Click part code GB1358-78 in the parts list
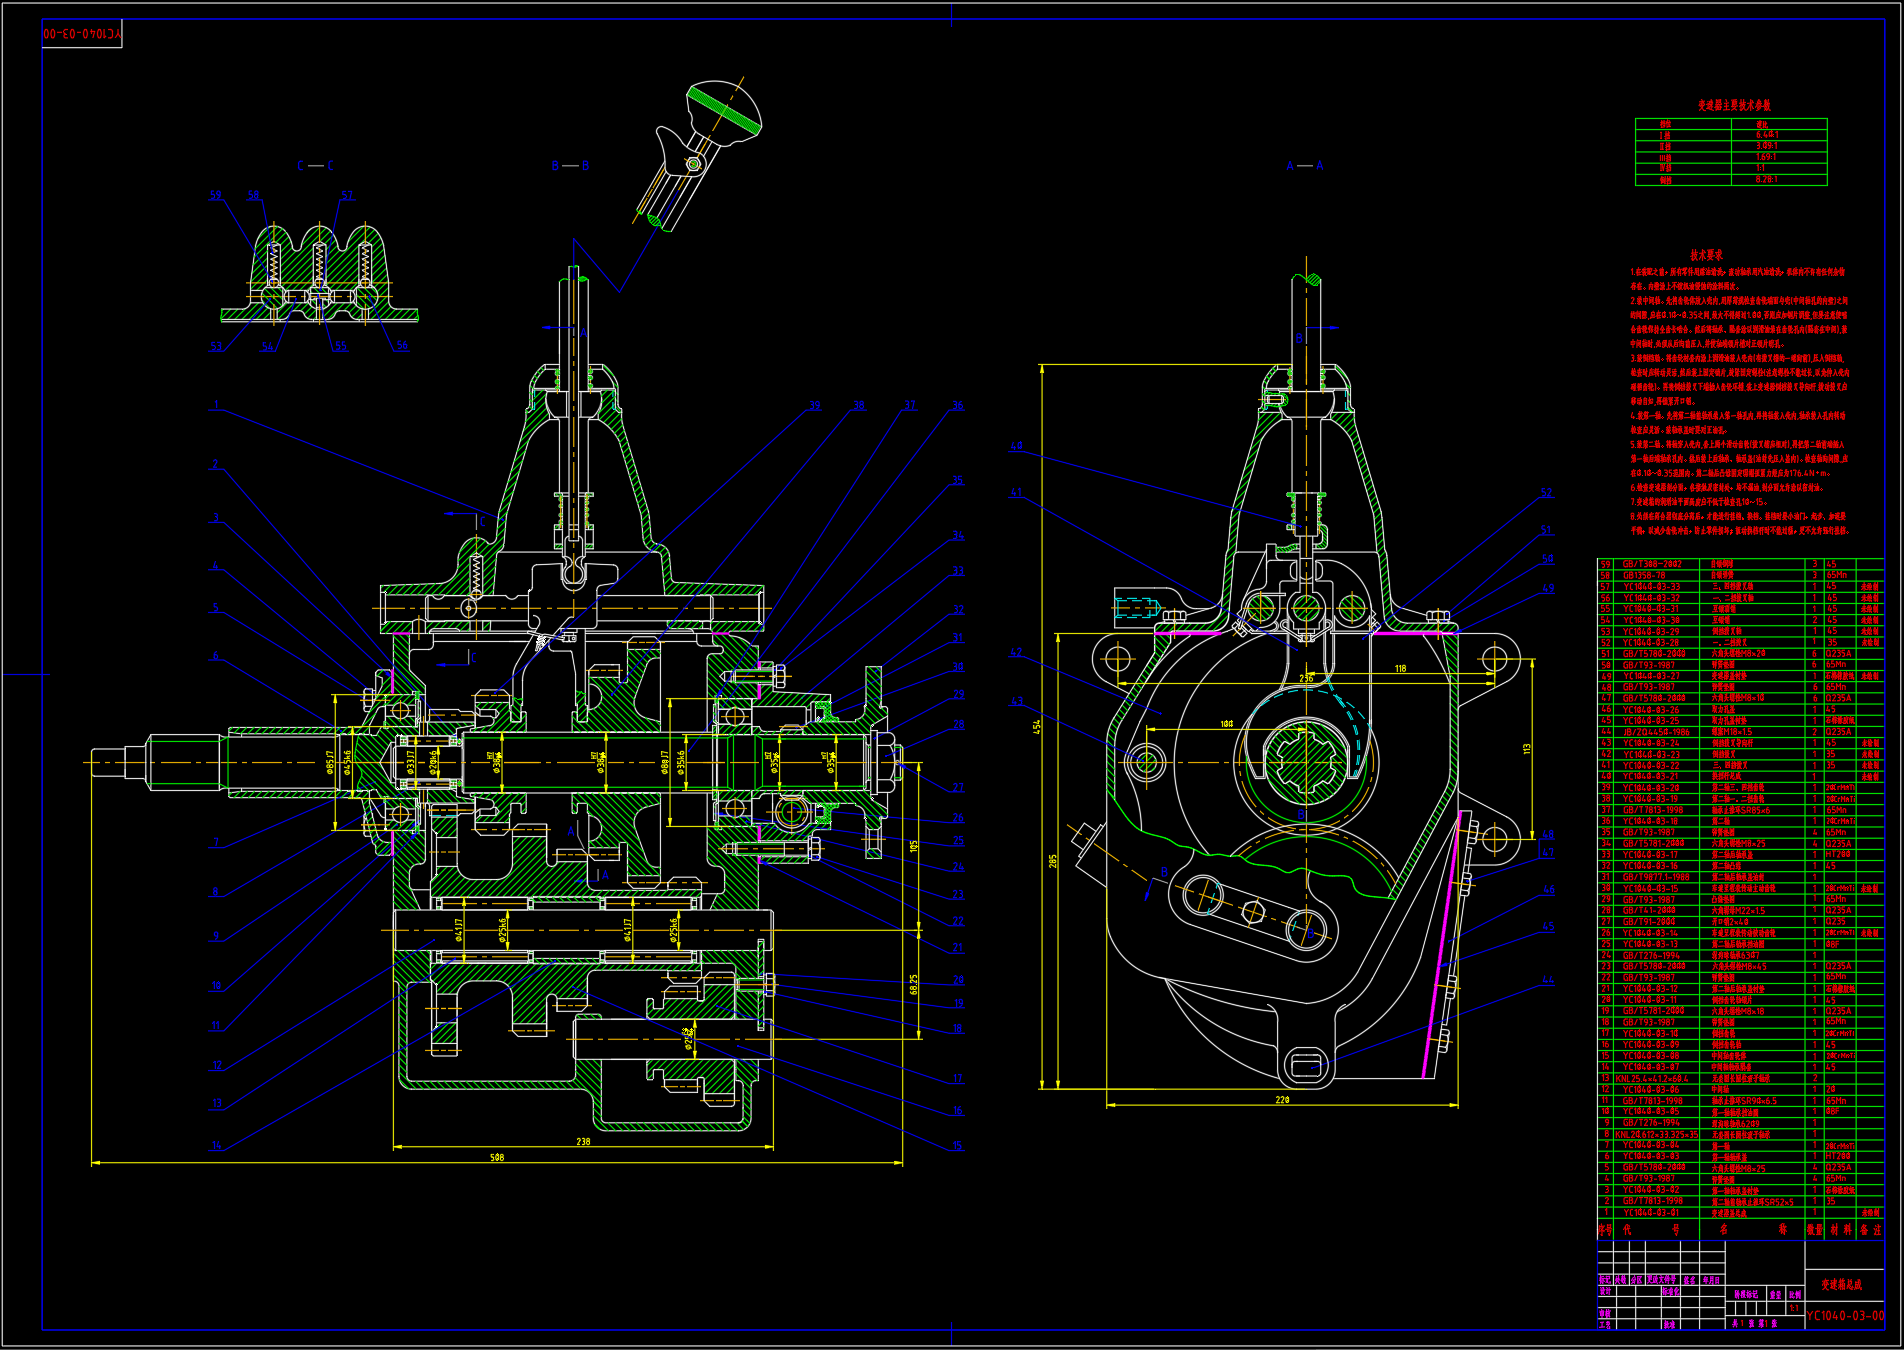Viewport: 1904px width, 1350px height. tap(1645, 575)
